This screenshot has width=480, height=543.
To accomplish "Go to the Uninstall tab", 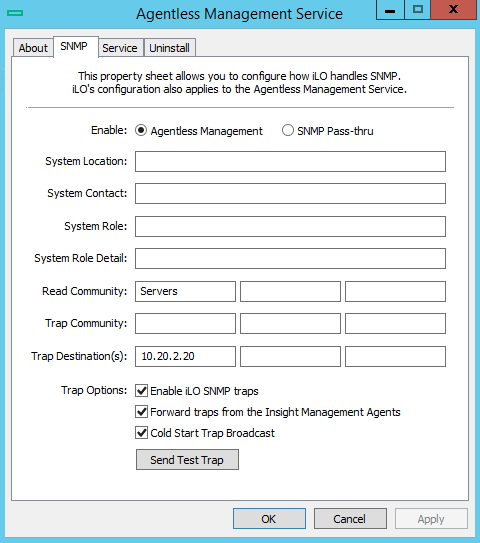I will (x=169, y=48).
